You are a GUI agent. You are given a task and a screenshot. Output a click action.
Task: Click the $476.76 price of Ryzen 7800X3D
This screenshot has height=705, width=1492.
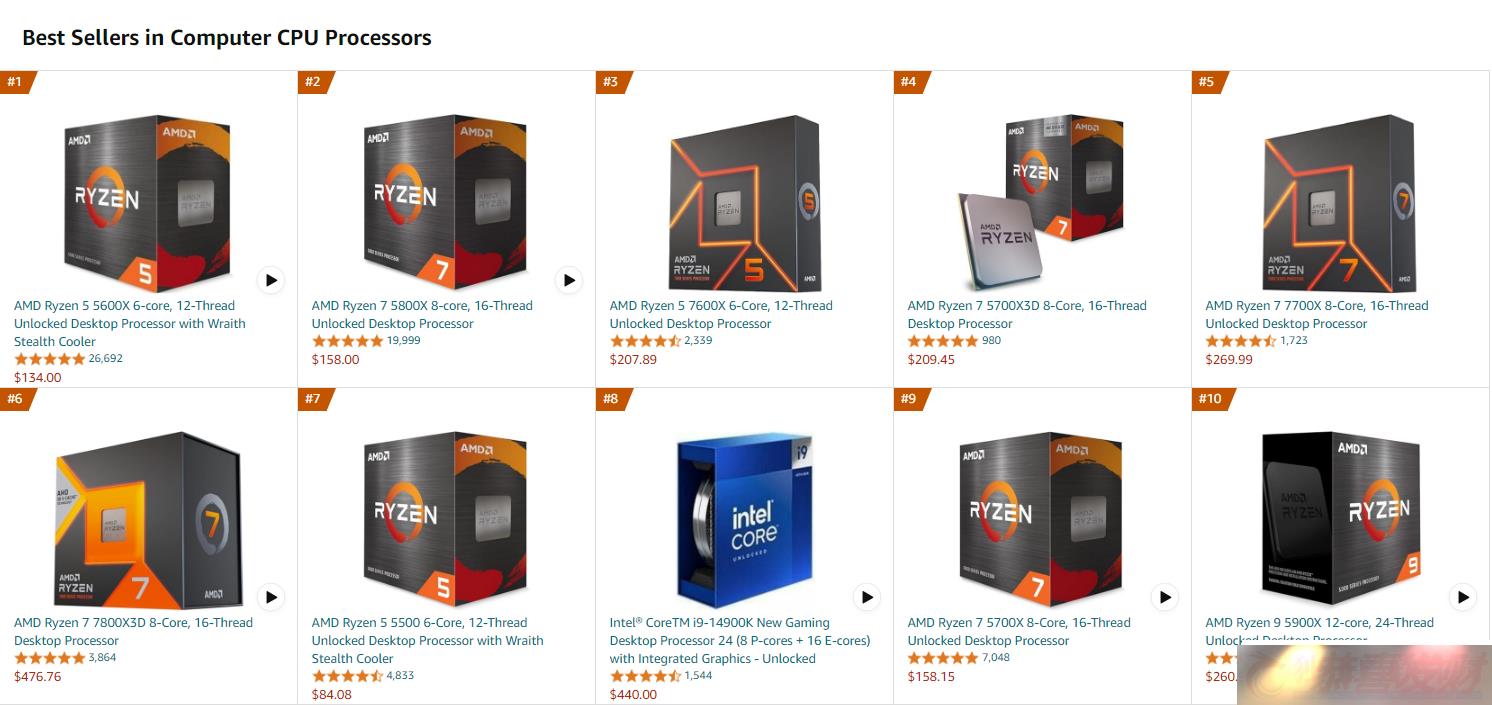point(37,677)
